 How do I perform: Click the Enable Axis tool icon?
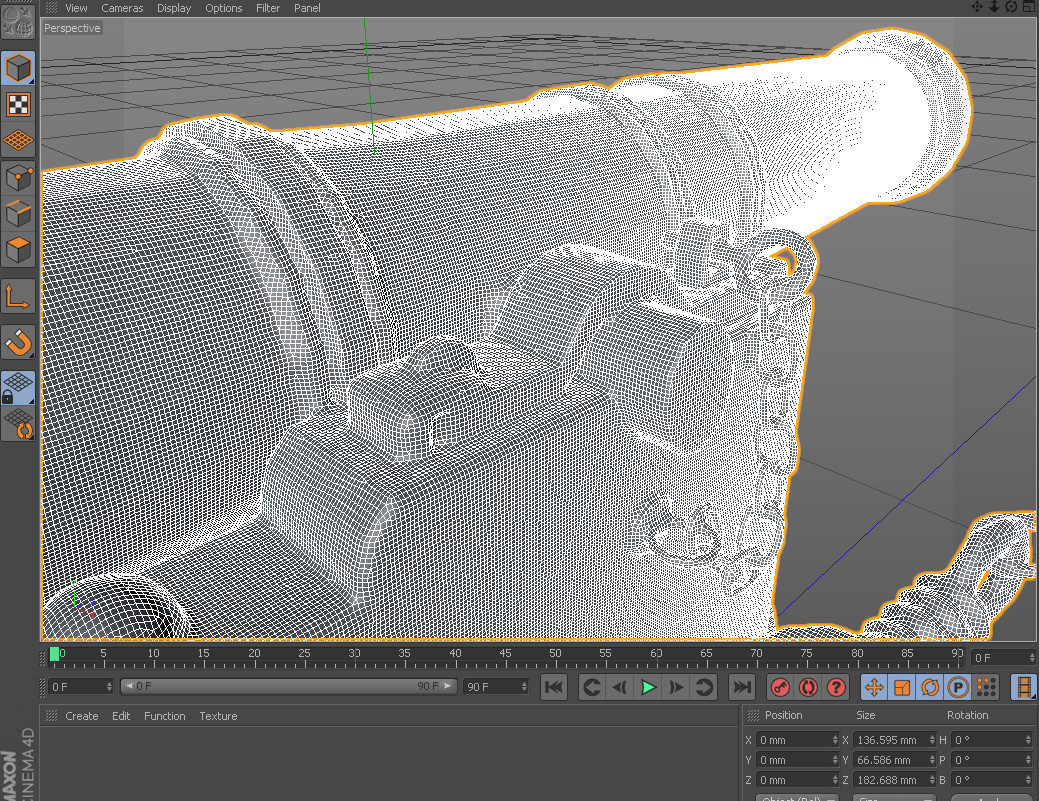point(19,296)
